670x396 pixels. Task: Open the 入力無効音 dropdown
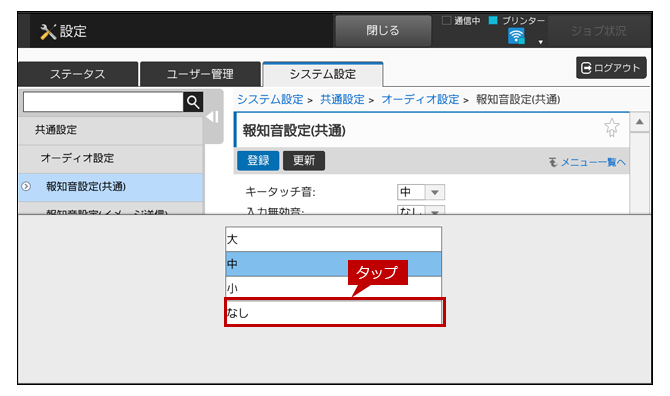click(421, 210)
